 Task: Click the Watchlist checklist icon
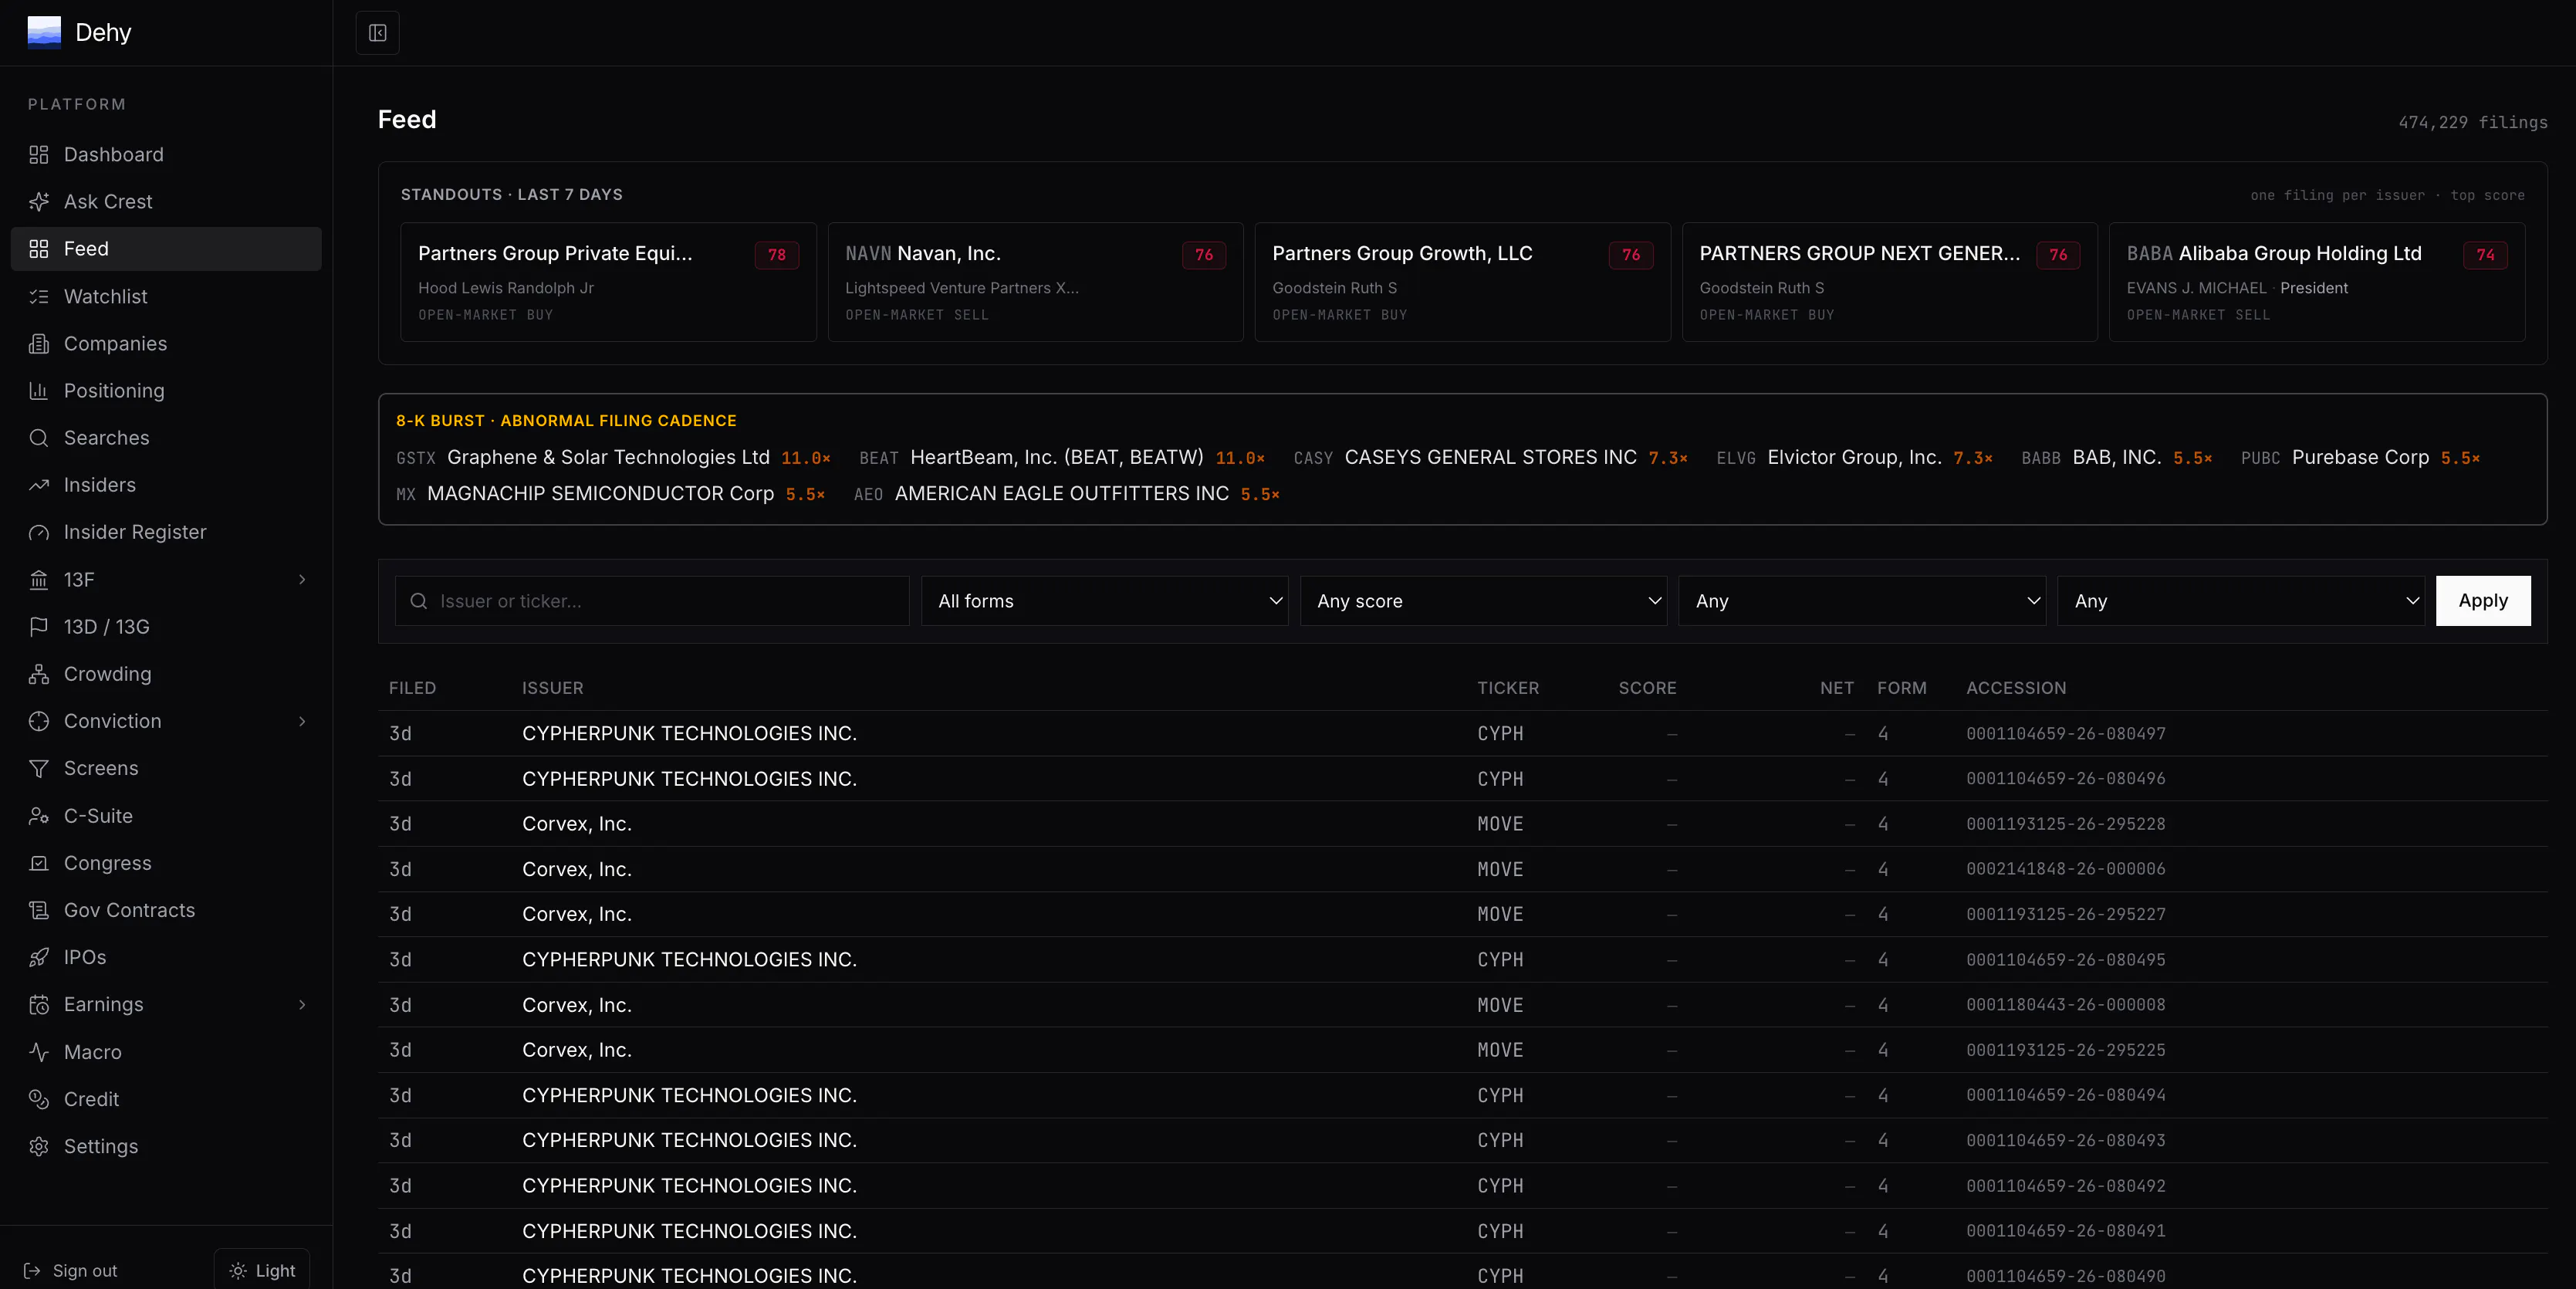(x=39, y=296)
